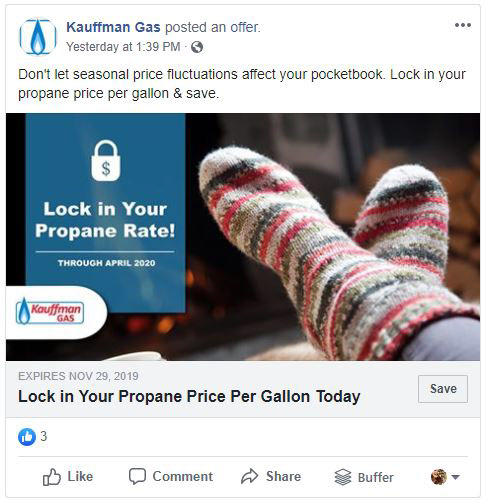Click the Kauffman Gas logo in offer image
Screen dimensions: 488x504
coord(50,311)
